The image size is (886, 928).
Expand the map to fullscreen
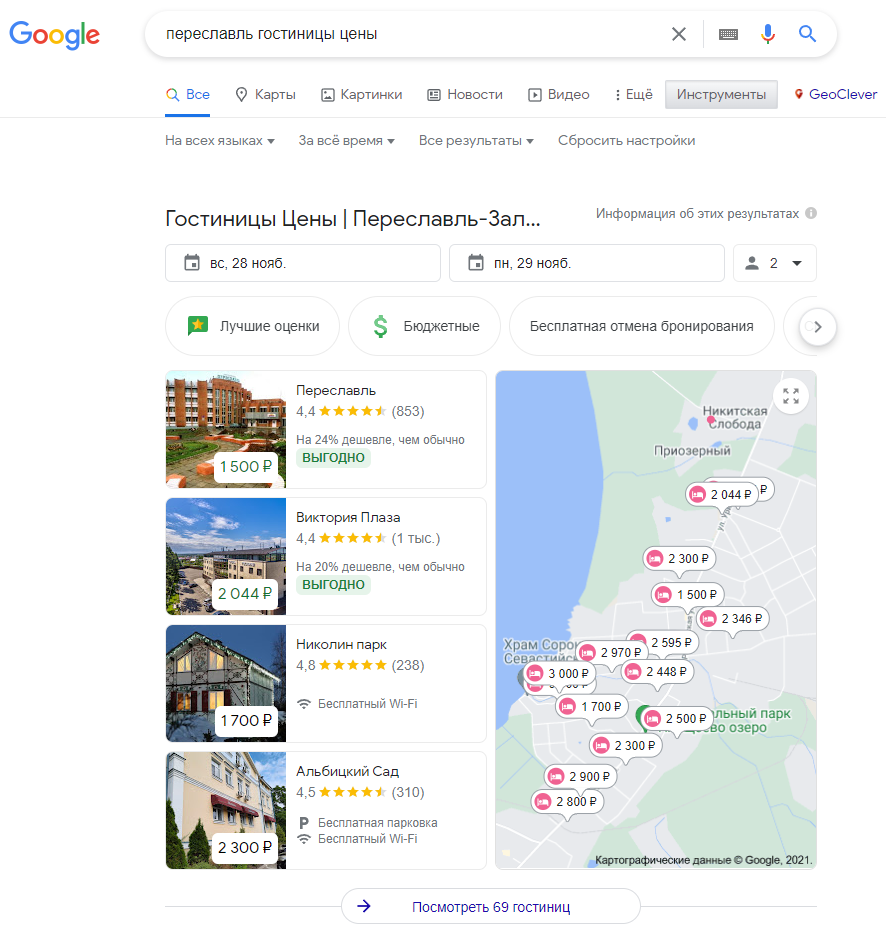[x=791, y=396]
